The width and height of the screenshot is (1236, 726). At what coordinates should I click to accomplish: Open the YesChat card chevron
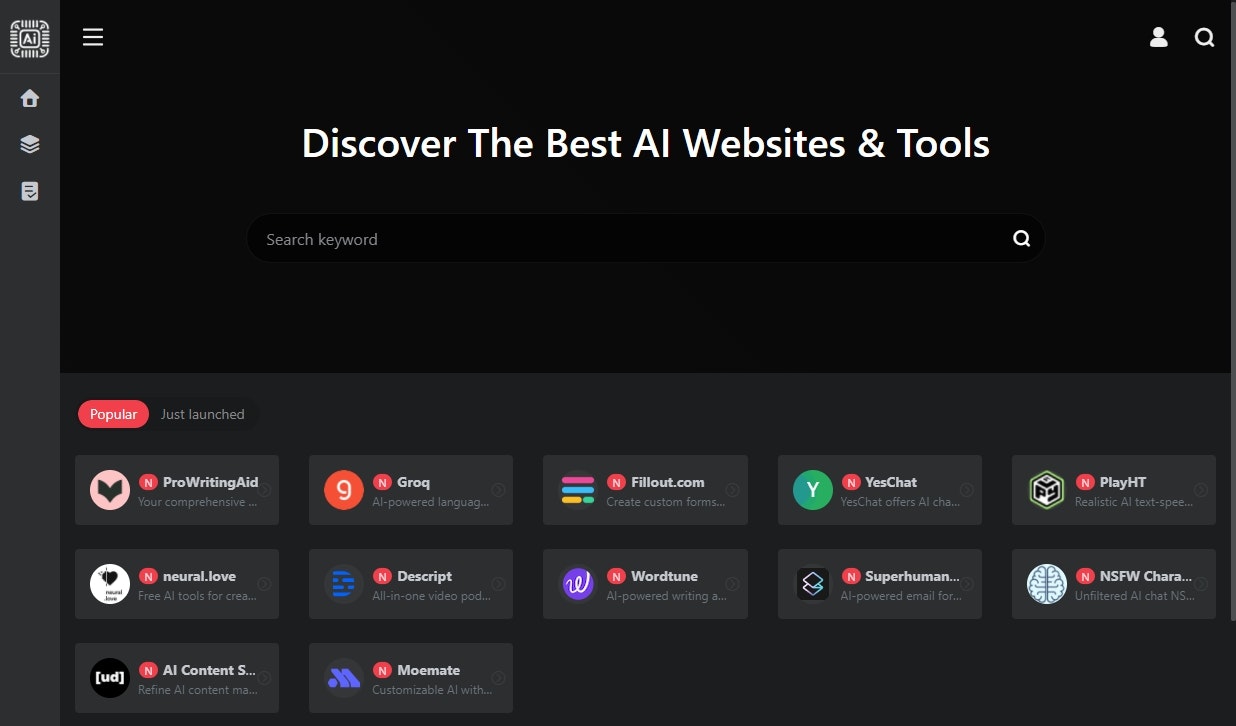(966, 489)
